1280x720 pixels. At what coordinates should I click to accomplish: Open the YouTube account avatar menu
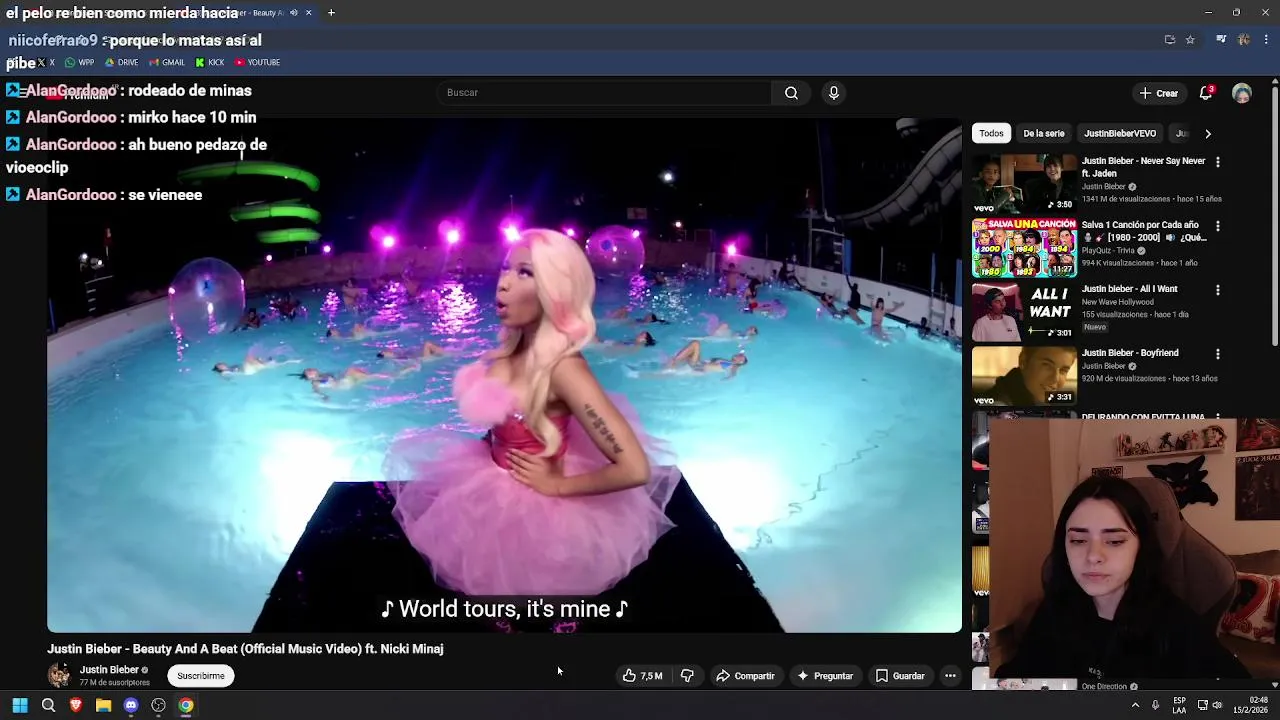pos(1242,93)
